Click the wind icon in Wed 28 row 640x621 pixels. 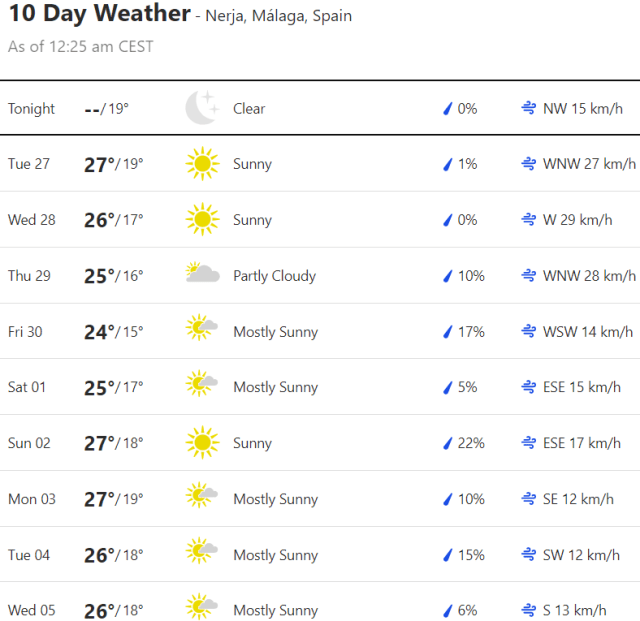click(x=528, y=220)
